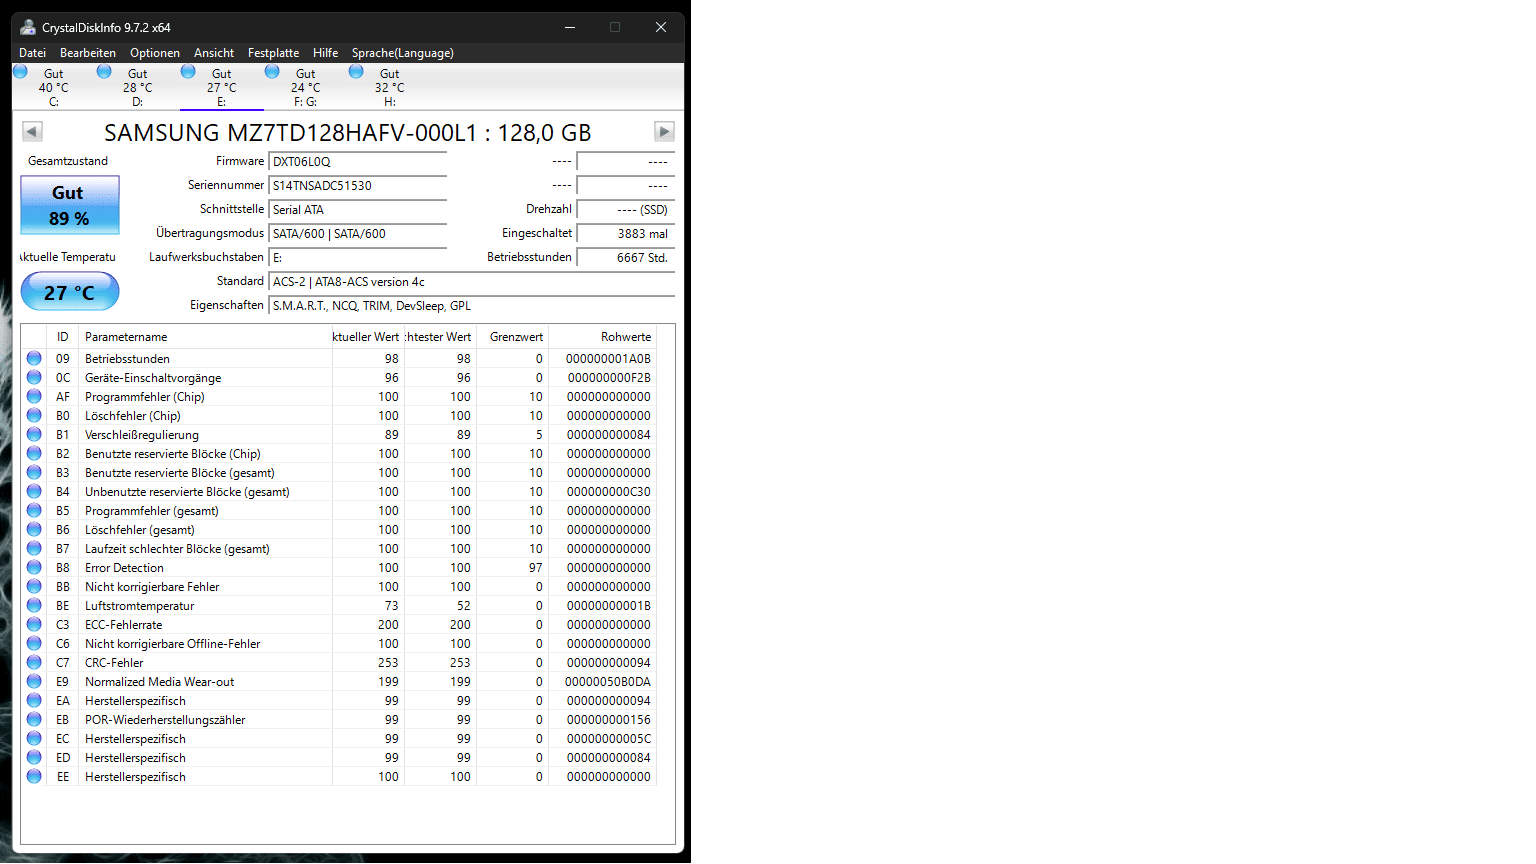This screenshot has width=1536, height=864.
Task: Open the Hilfe menu
Action: [326, 53]
